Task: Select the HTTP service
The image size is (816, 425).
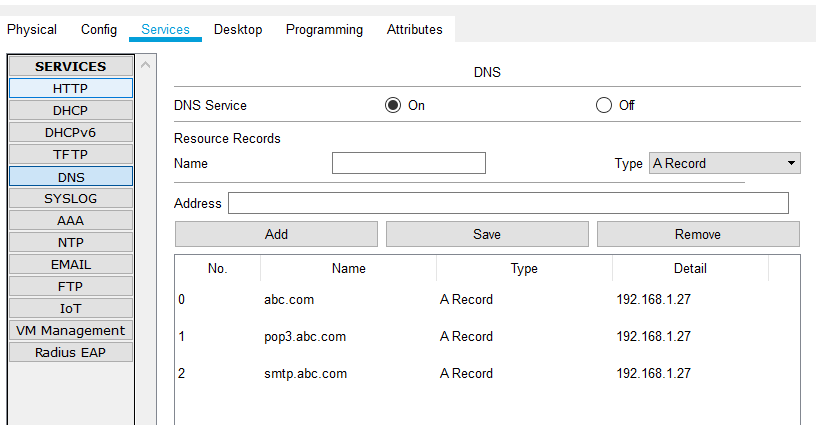Action: click(70, 88)
